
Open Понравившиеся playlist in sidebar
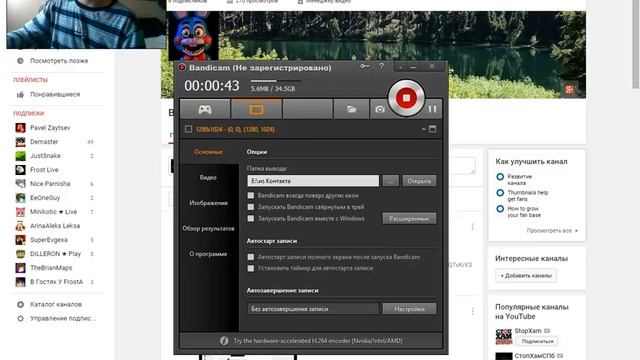pyautogui.click(x=55, y=94)
